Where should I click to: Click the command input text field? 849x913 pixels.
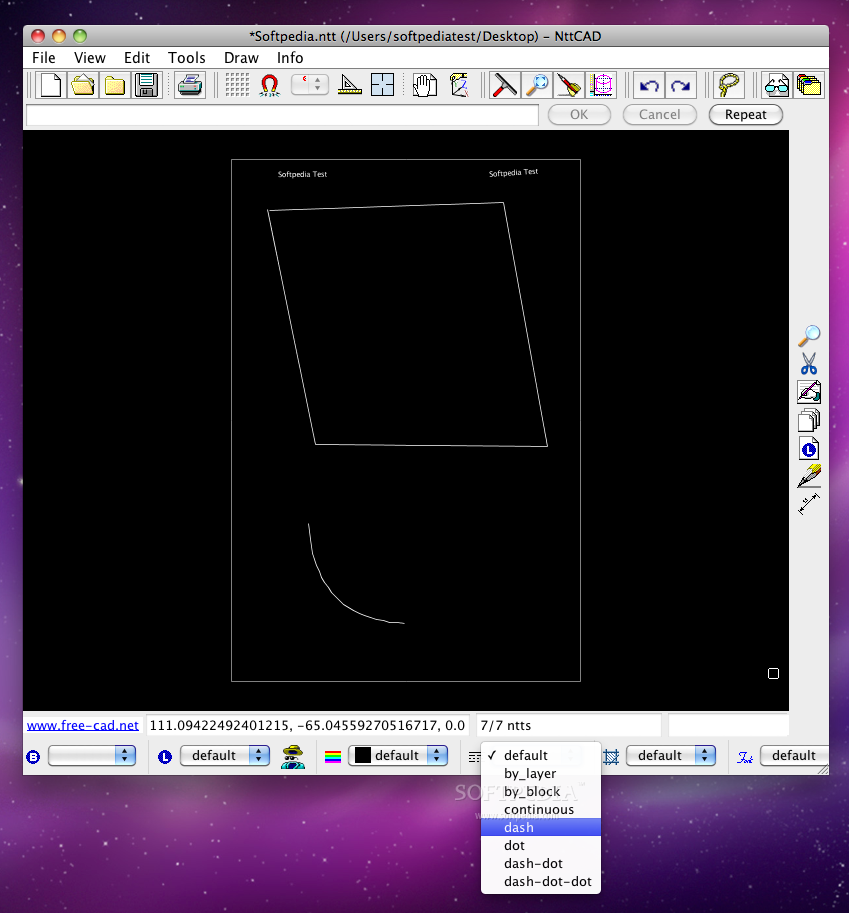(282, 115)
